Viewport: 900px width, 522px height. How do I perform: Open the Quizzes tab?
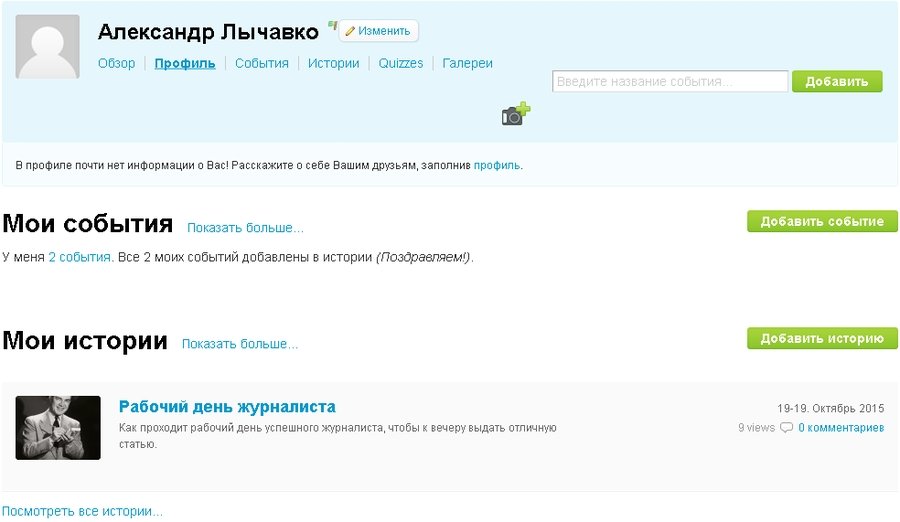(401, 63)
